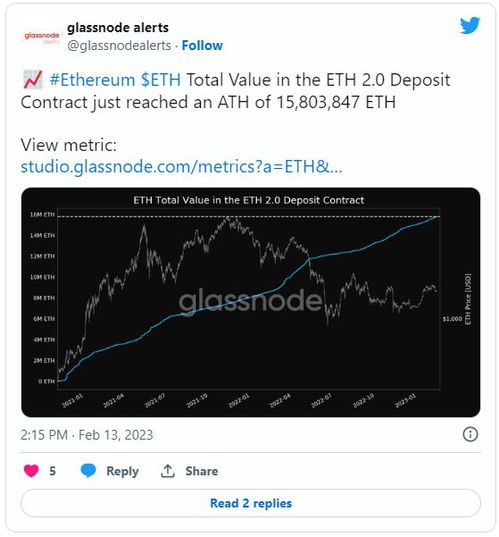499x537 pixels.
Task: Click the share upload arrow icon
Action: 168,471
